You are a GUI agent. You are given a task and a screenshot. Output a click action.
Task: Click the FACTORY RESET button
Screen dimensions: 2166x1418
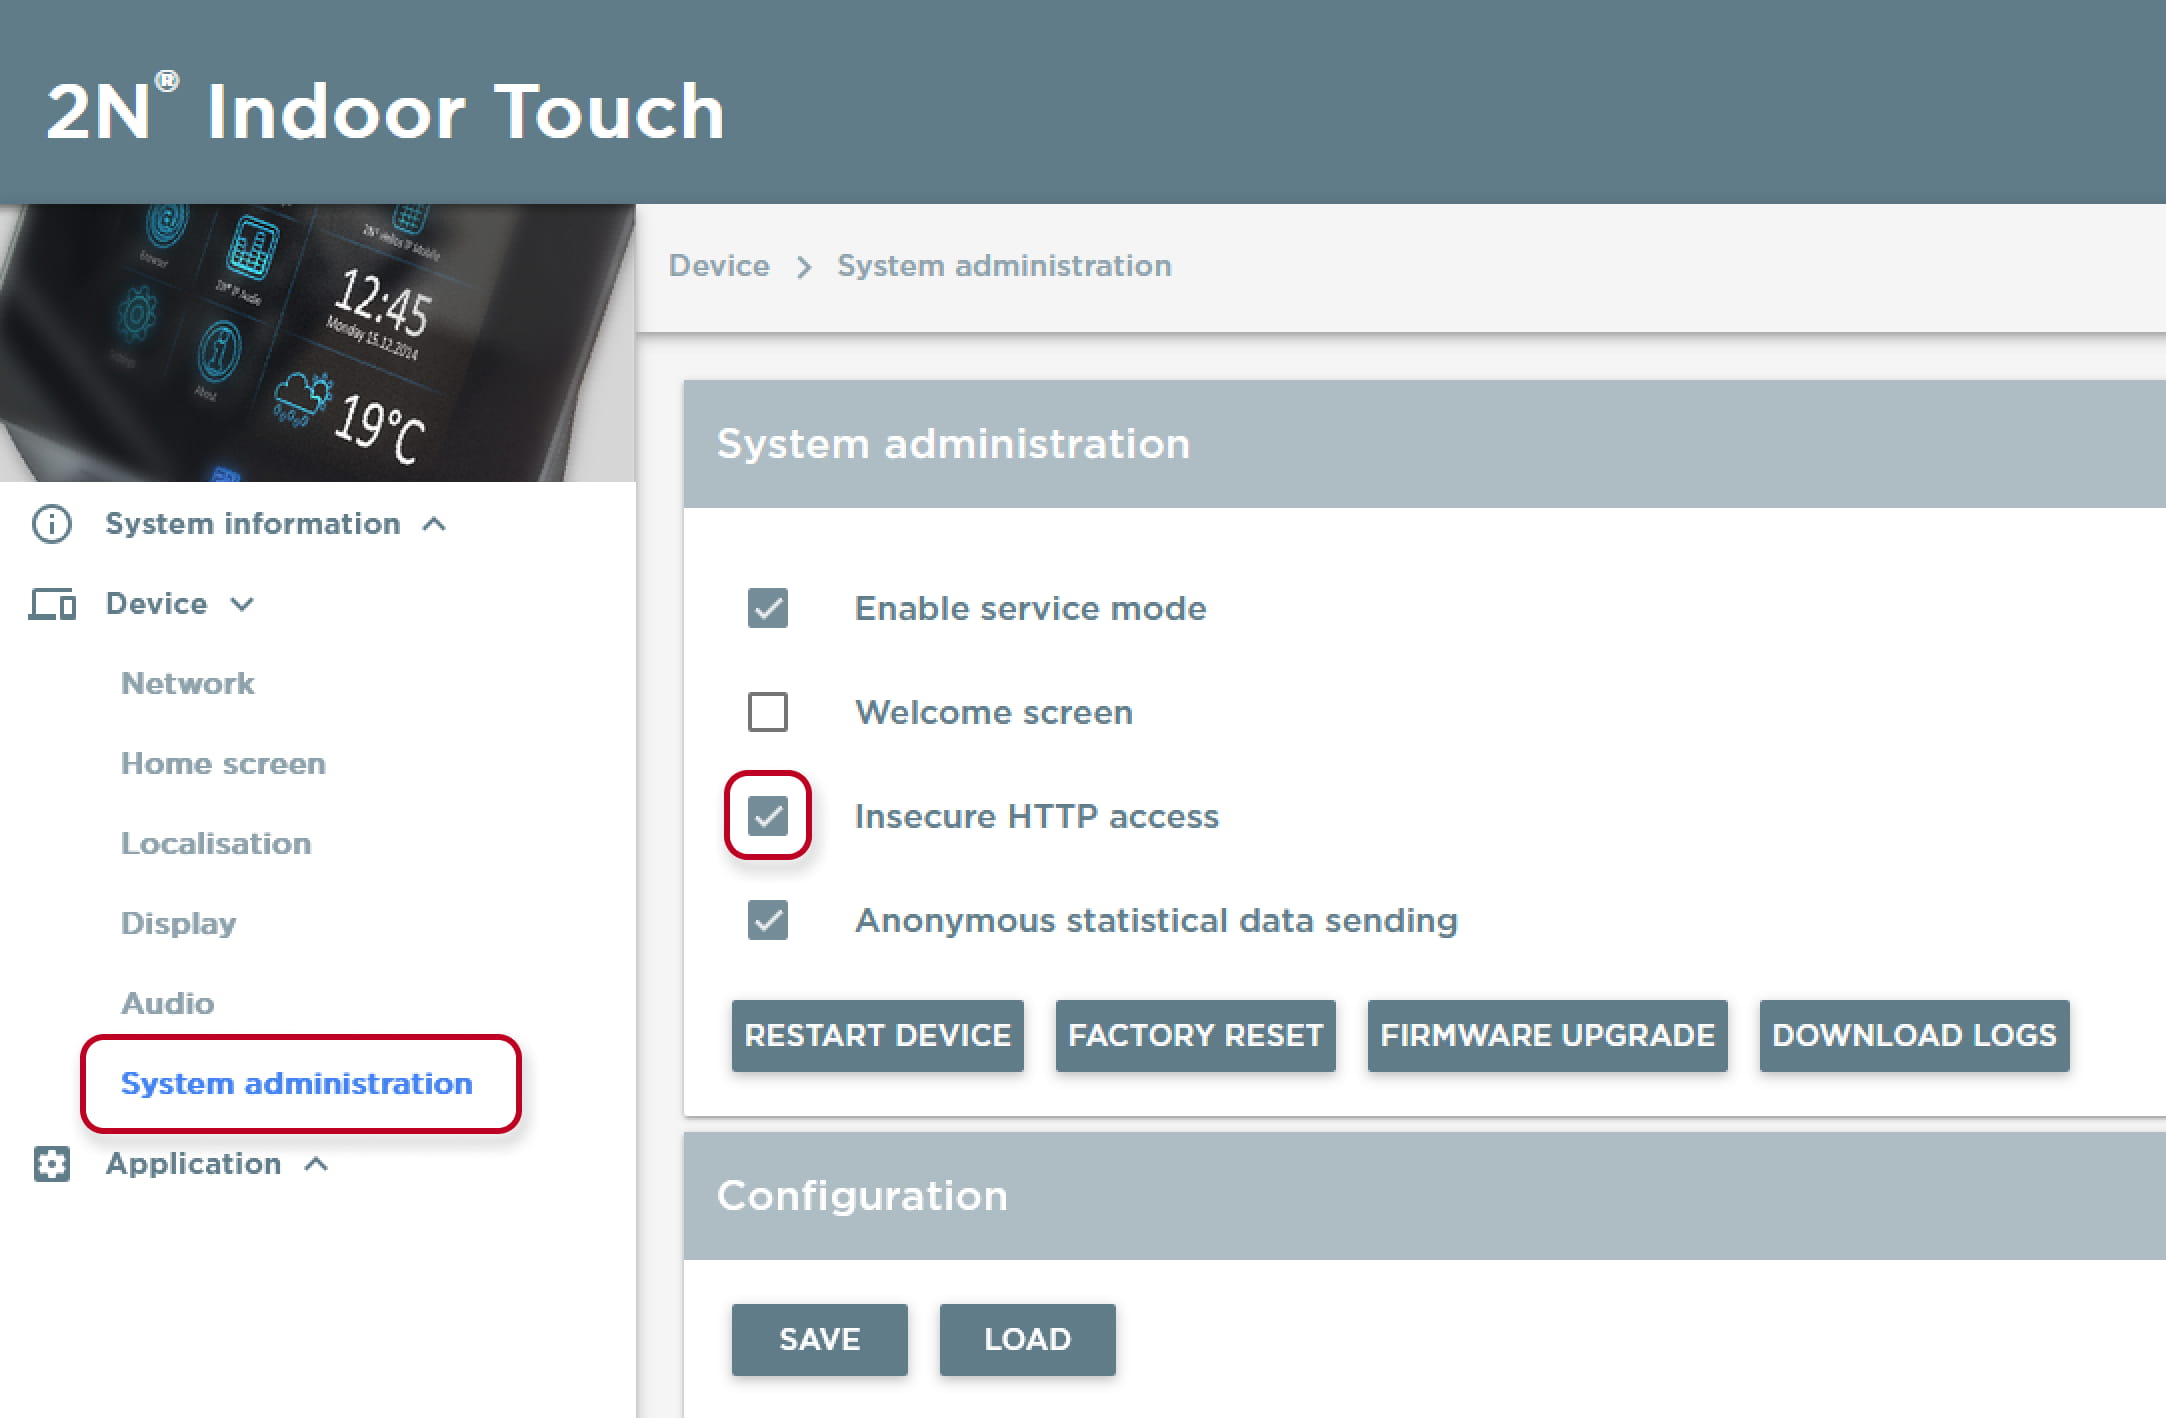(1196, 1036)
